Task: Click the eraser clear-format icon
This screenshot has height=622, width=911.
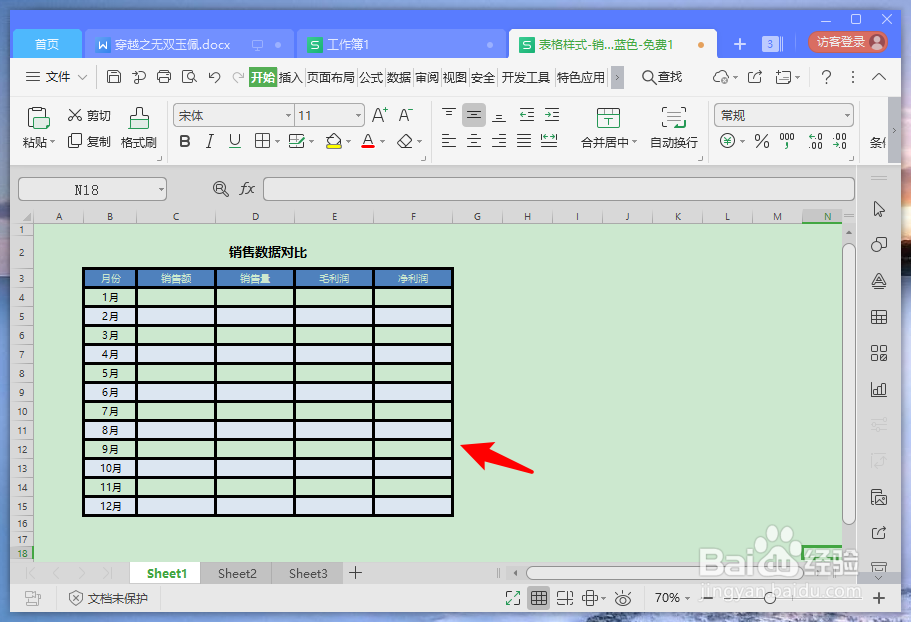Action: coord(405,141)
